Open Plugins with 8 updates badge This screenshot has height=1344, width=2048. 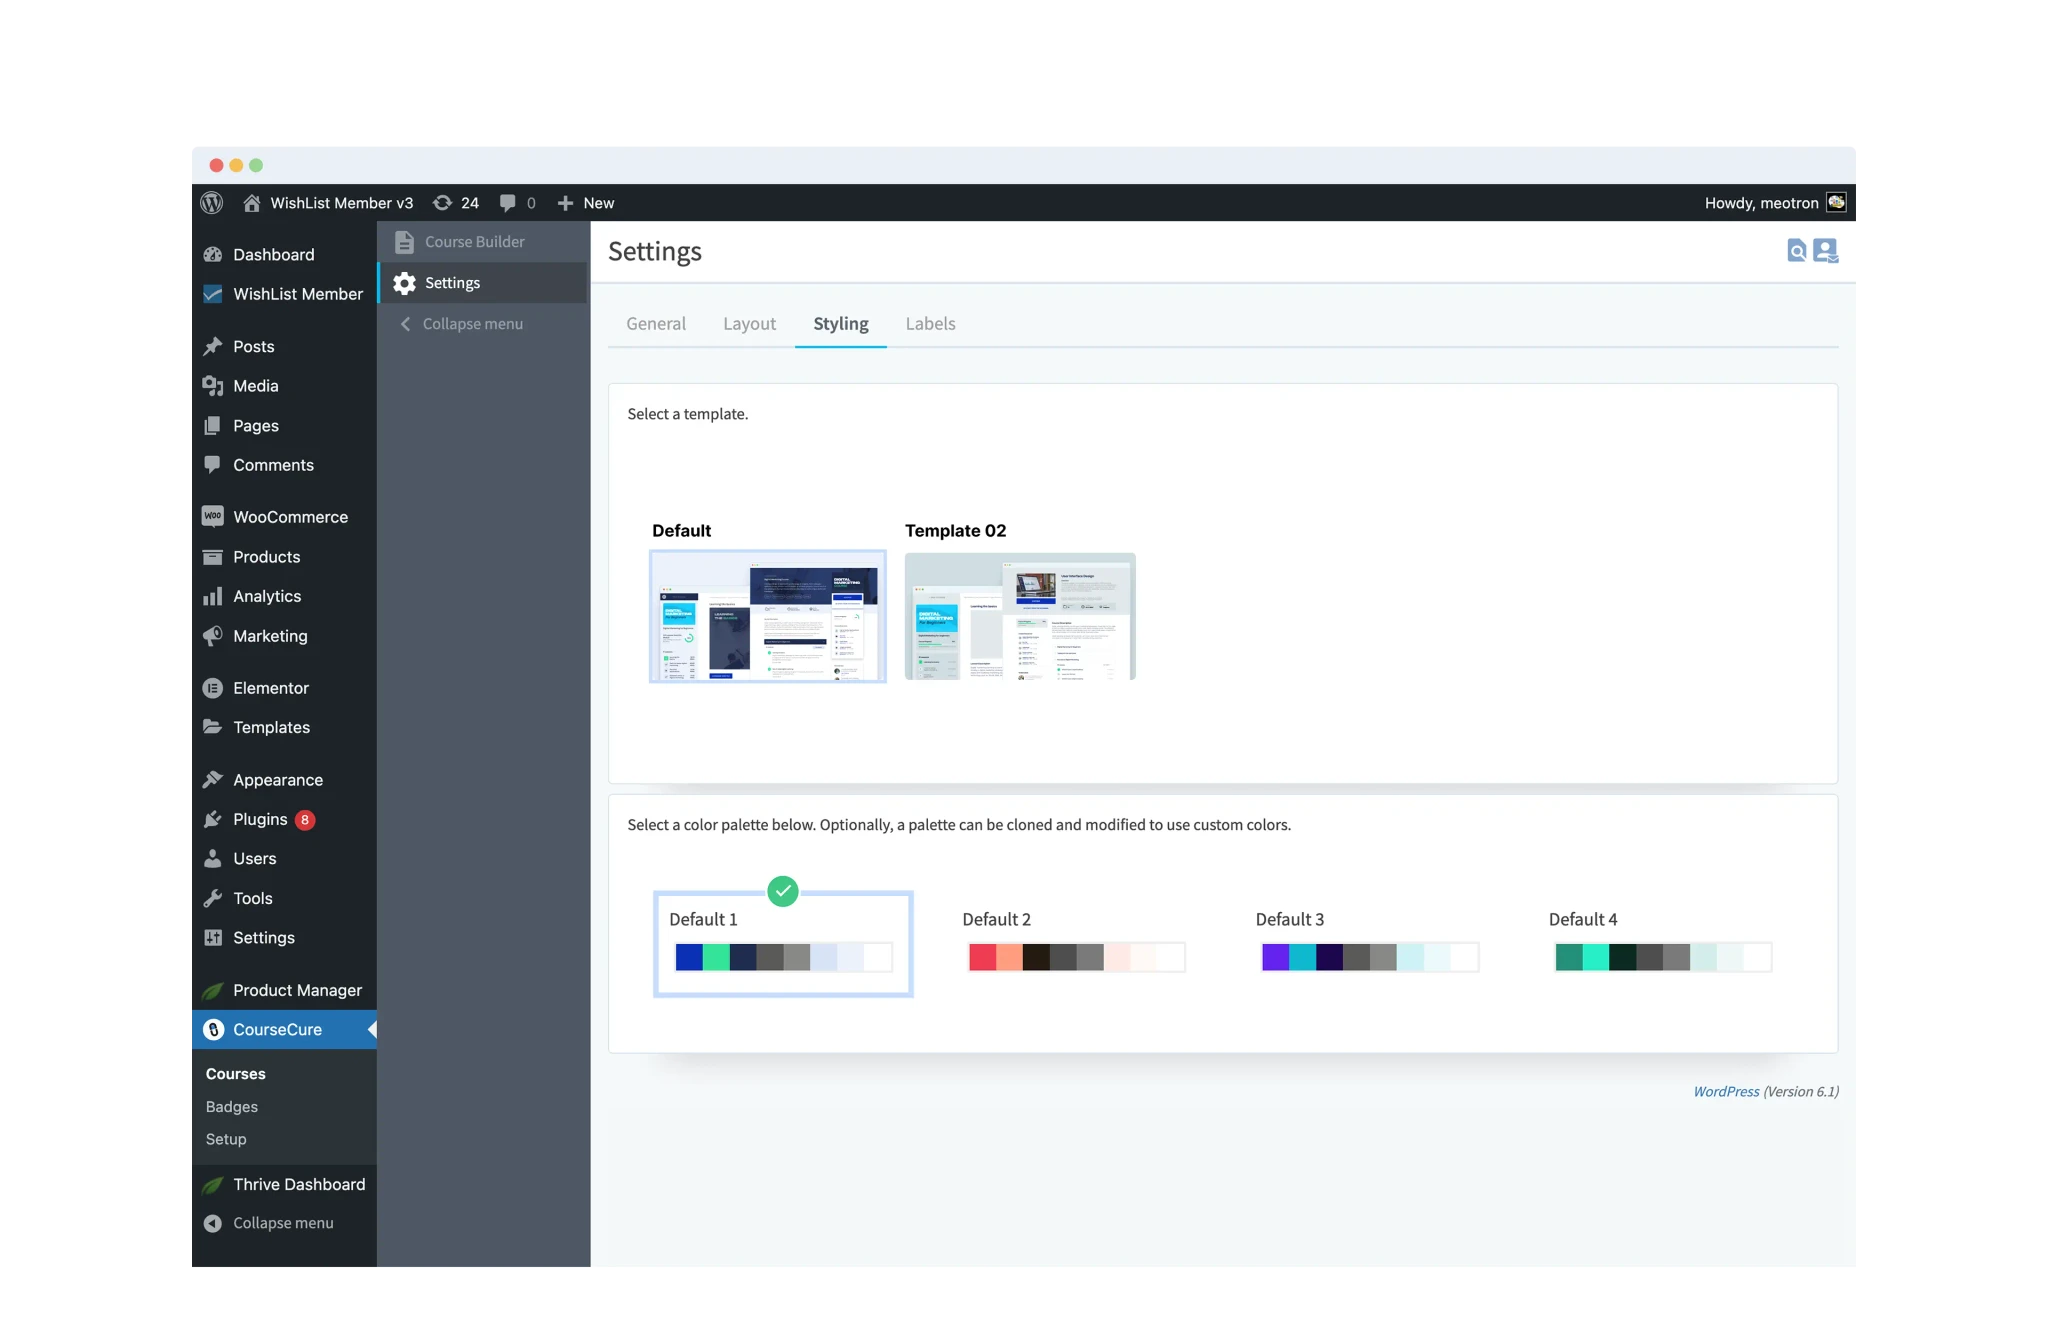pyautogui.click(x=284, y=819)
